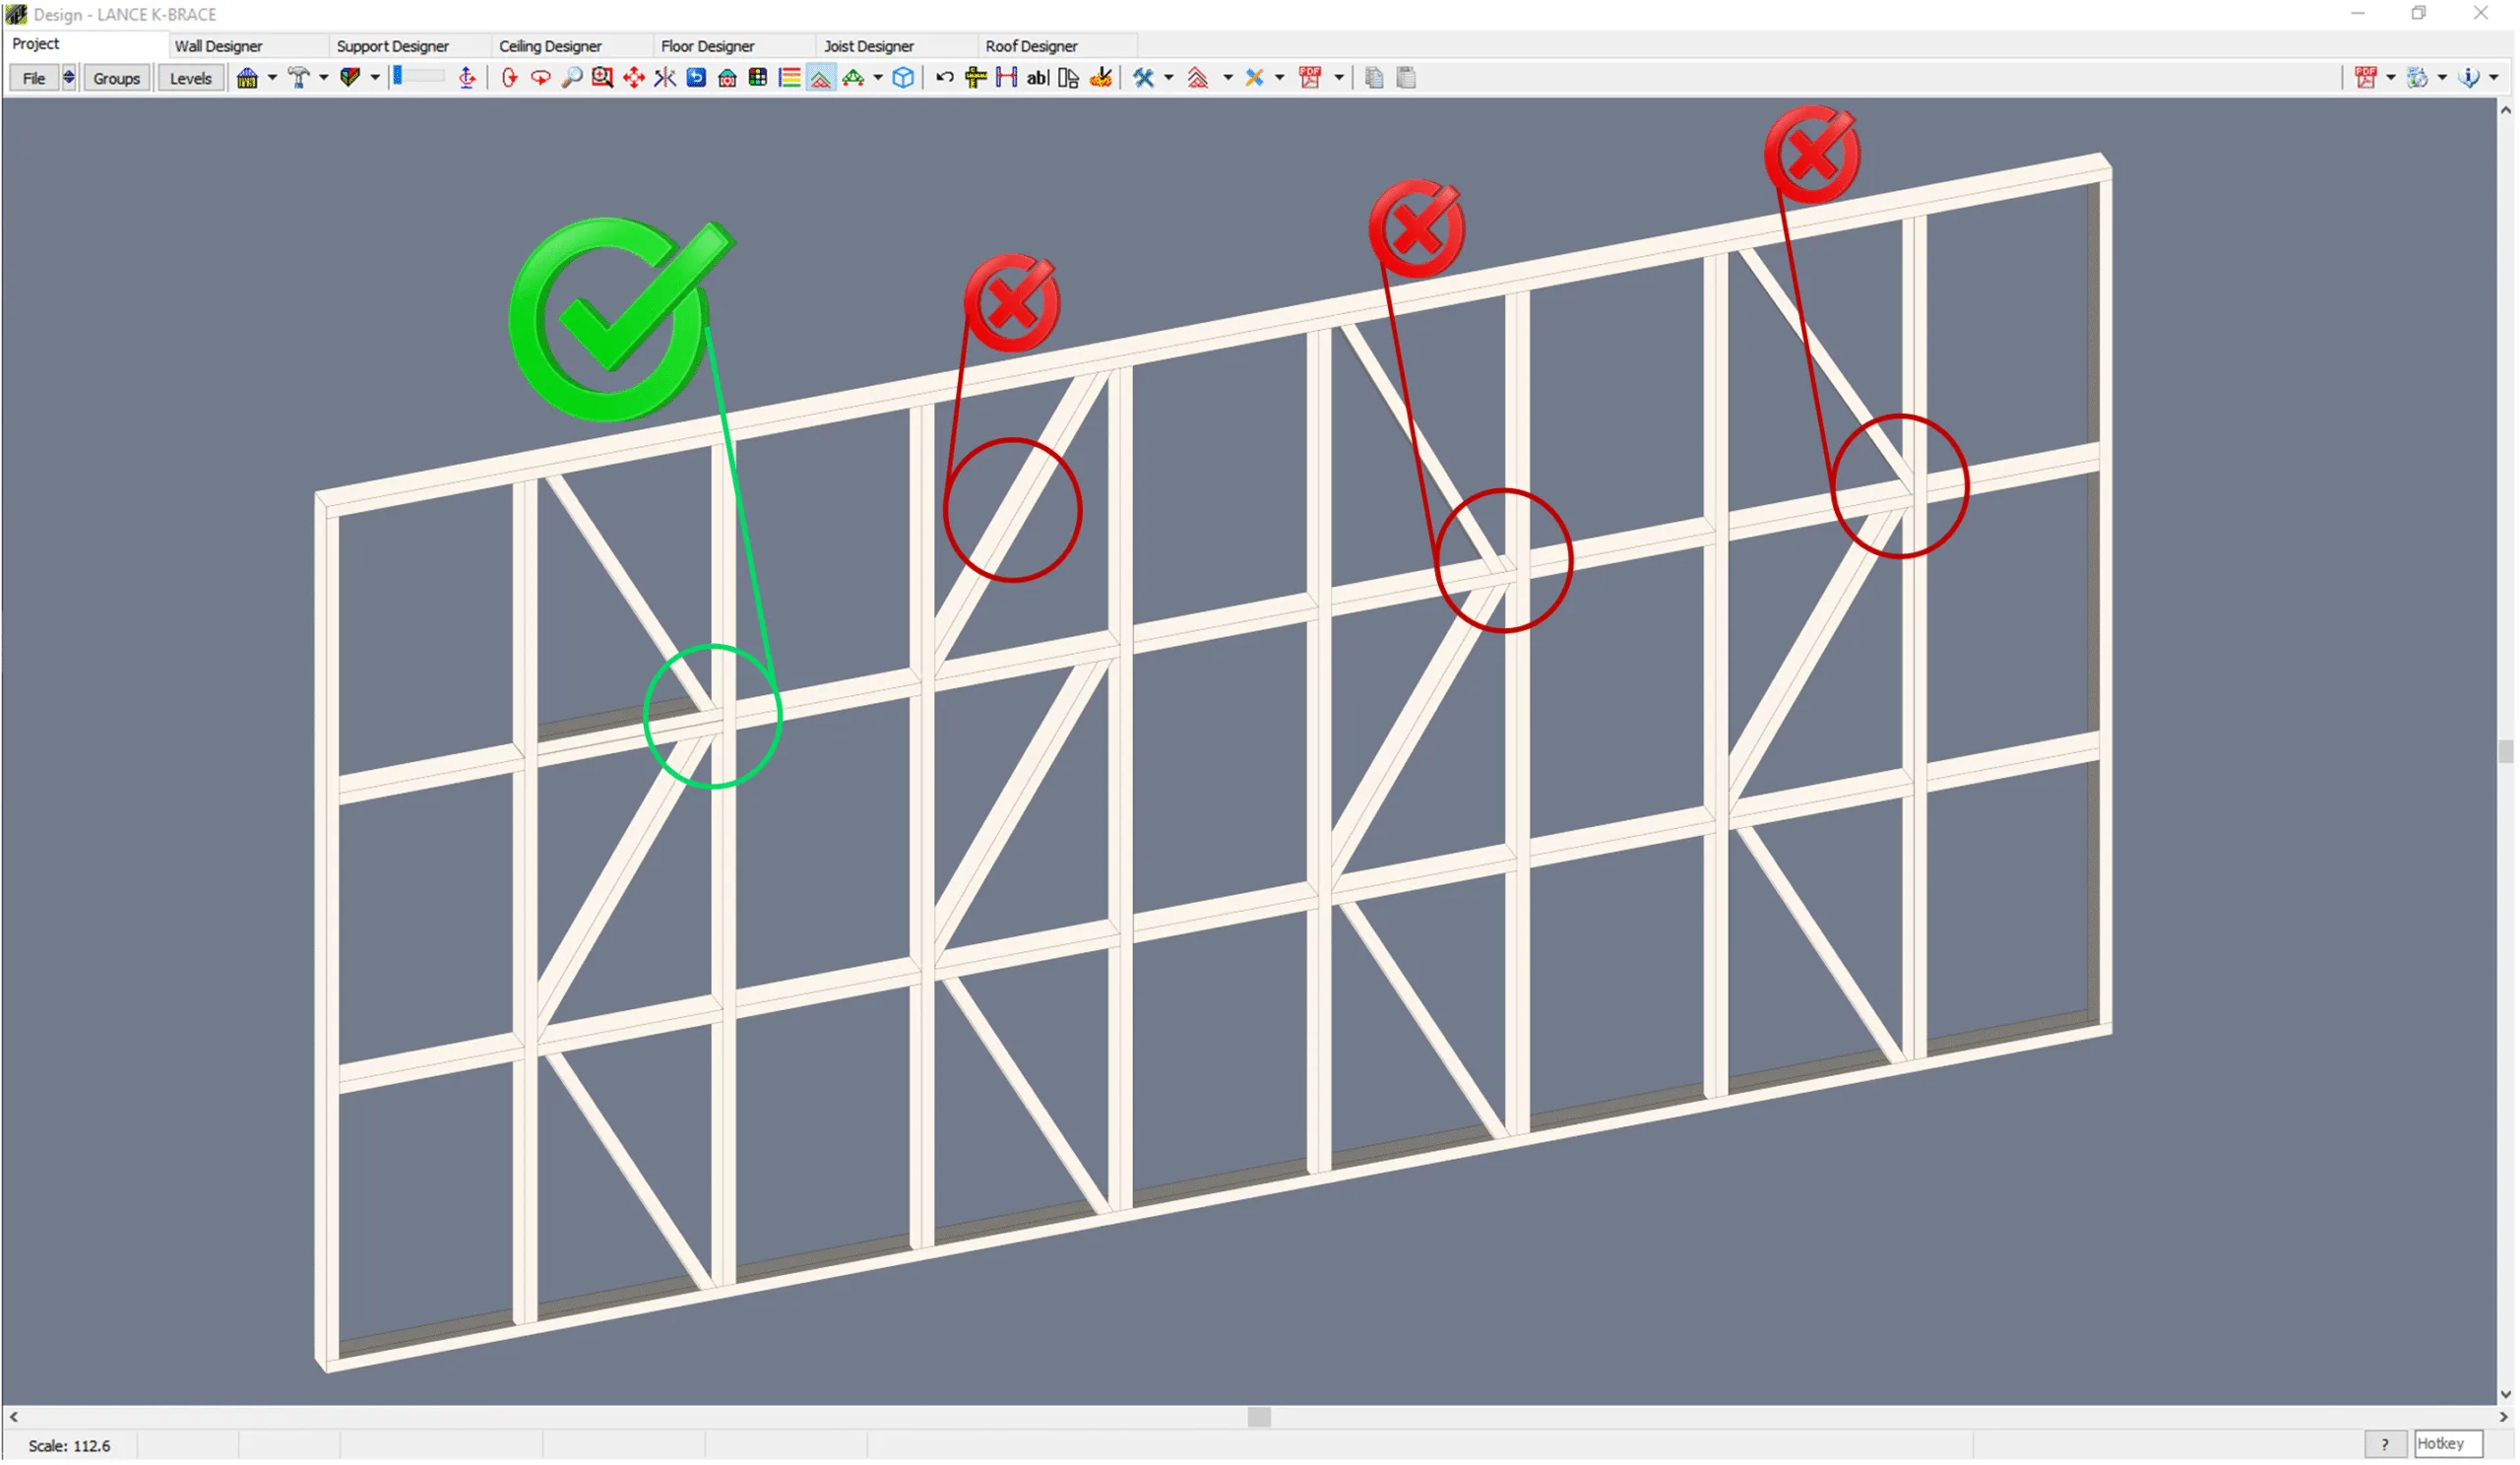Toggle the highlighted roof truss view icon
Screen dimensions: 2520x1465
(821, 78)
